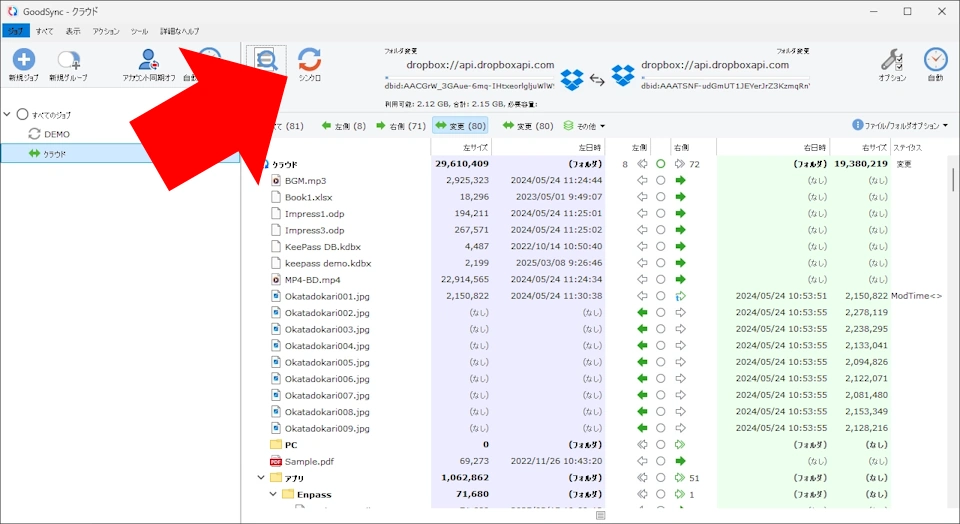Click フォルダ変更 above the dbid:AAATSNF path

pyautogui.click(x=793, y=51)
